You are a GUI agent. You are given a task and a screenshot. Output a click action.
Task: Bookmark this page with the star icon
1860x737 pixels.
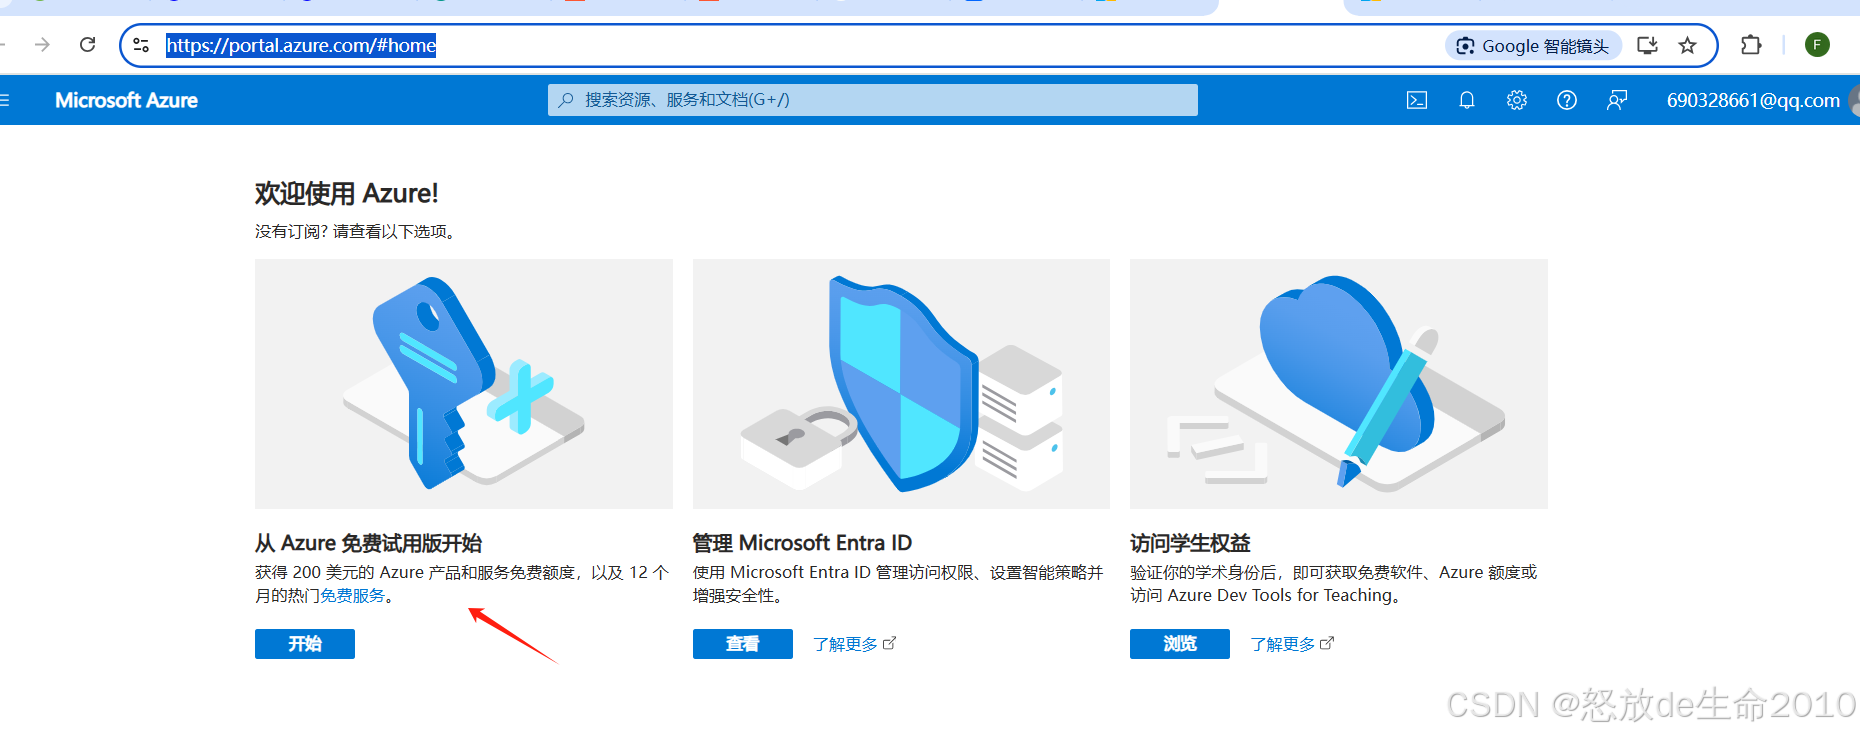(1688, 45)
